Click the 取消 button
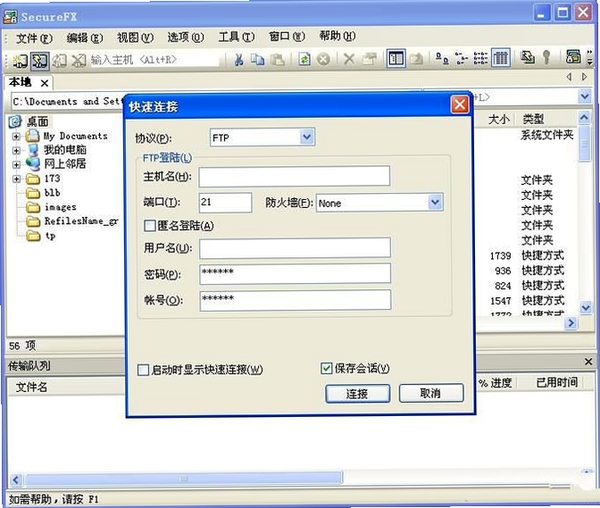600x508 pixels. 431,393
